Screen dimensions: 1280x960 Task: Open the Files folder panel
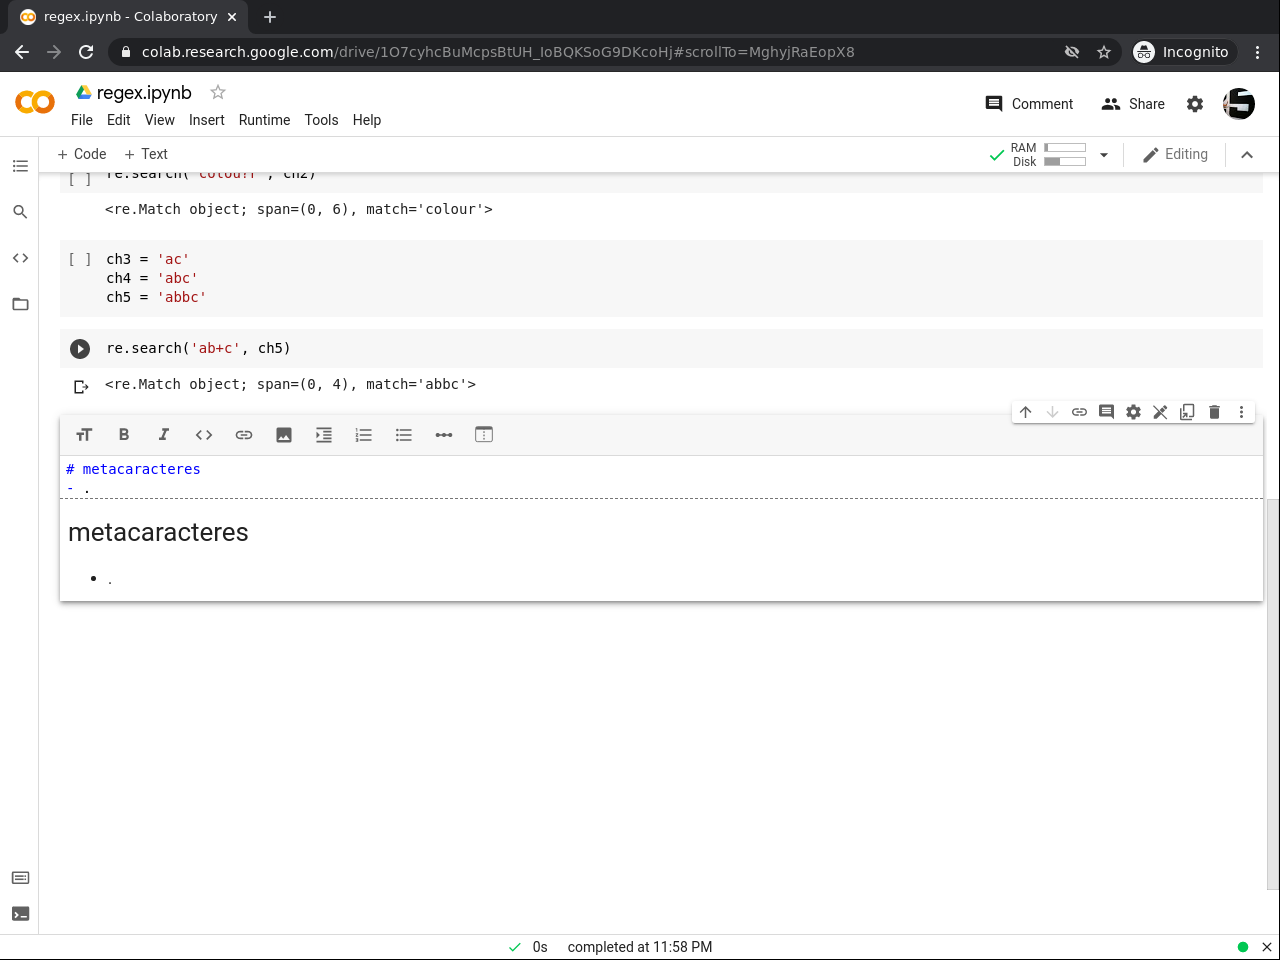coord(20,304)
